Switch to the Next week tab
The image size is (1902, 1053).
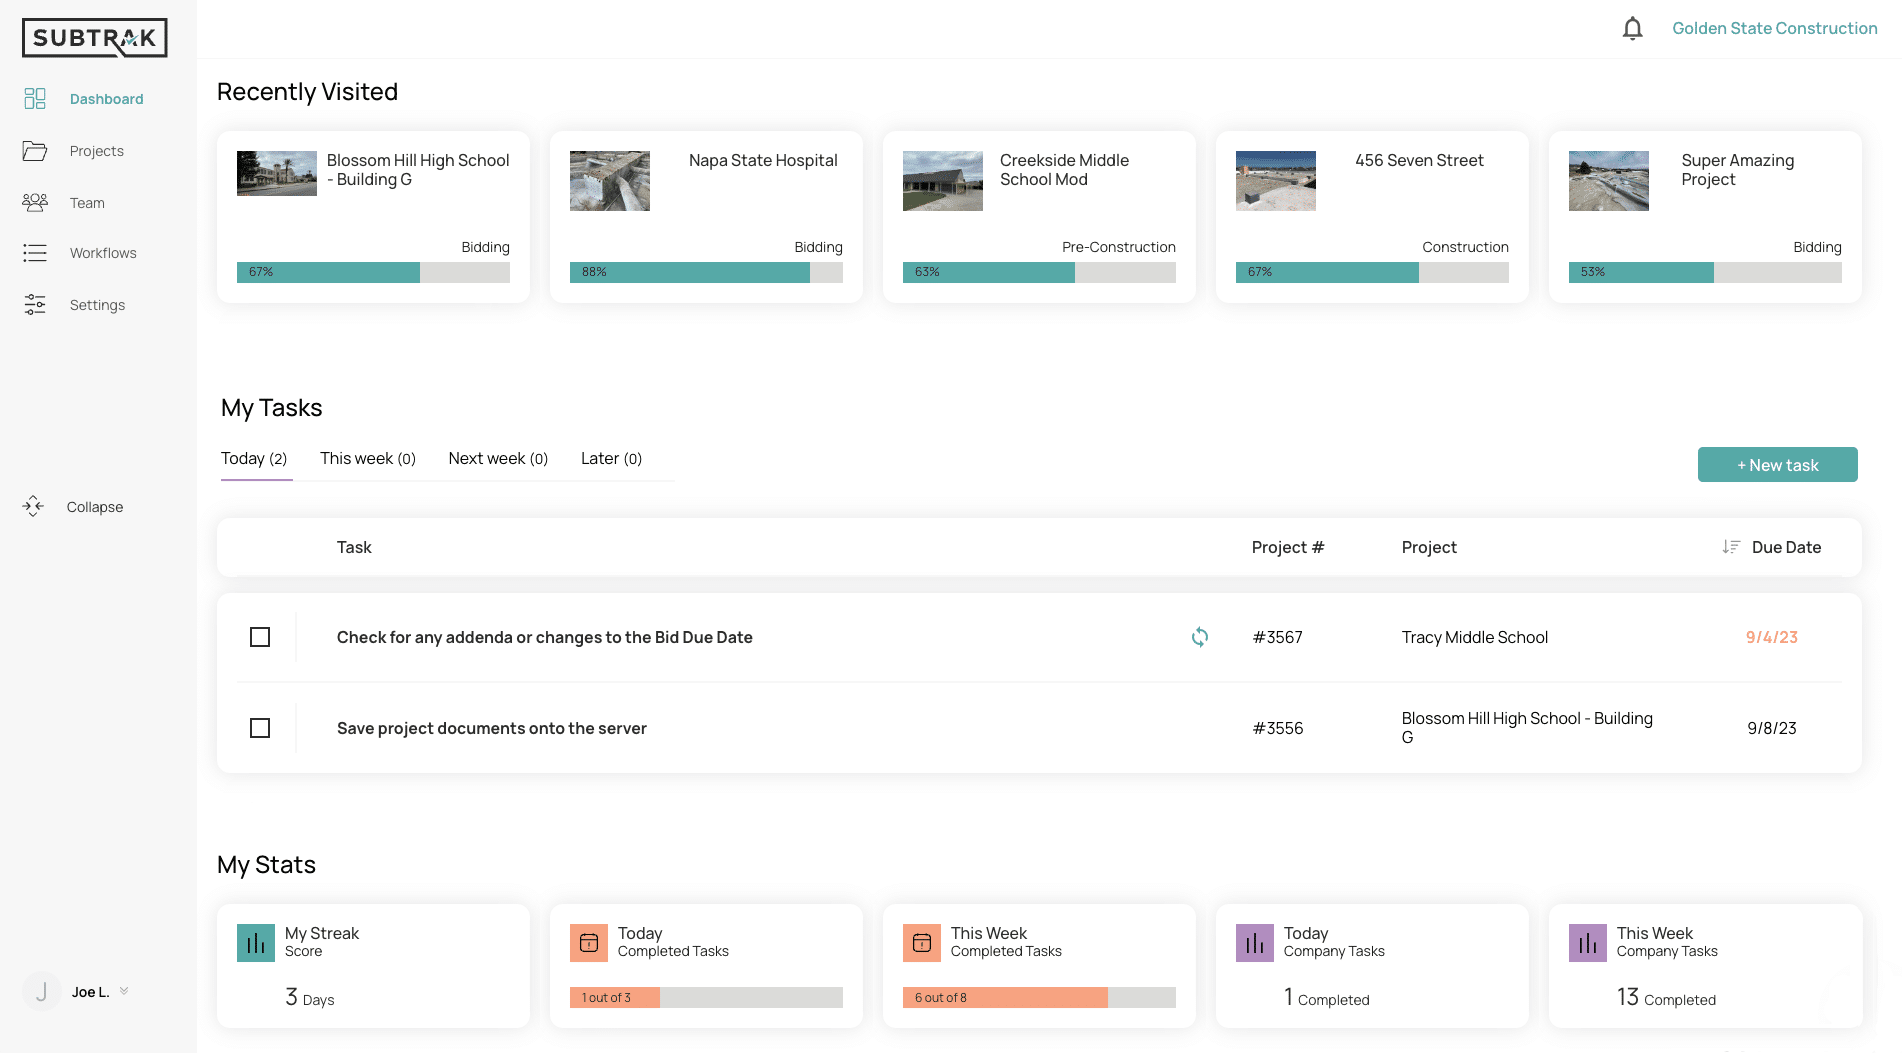click(497, 458)
